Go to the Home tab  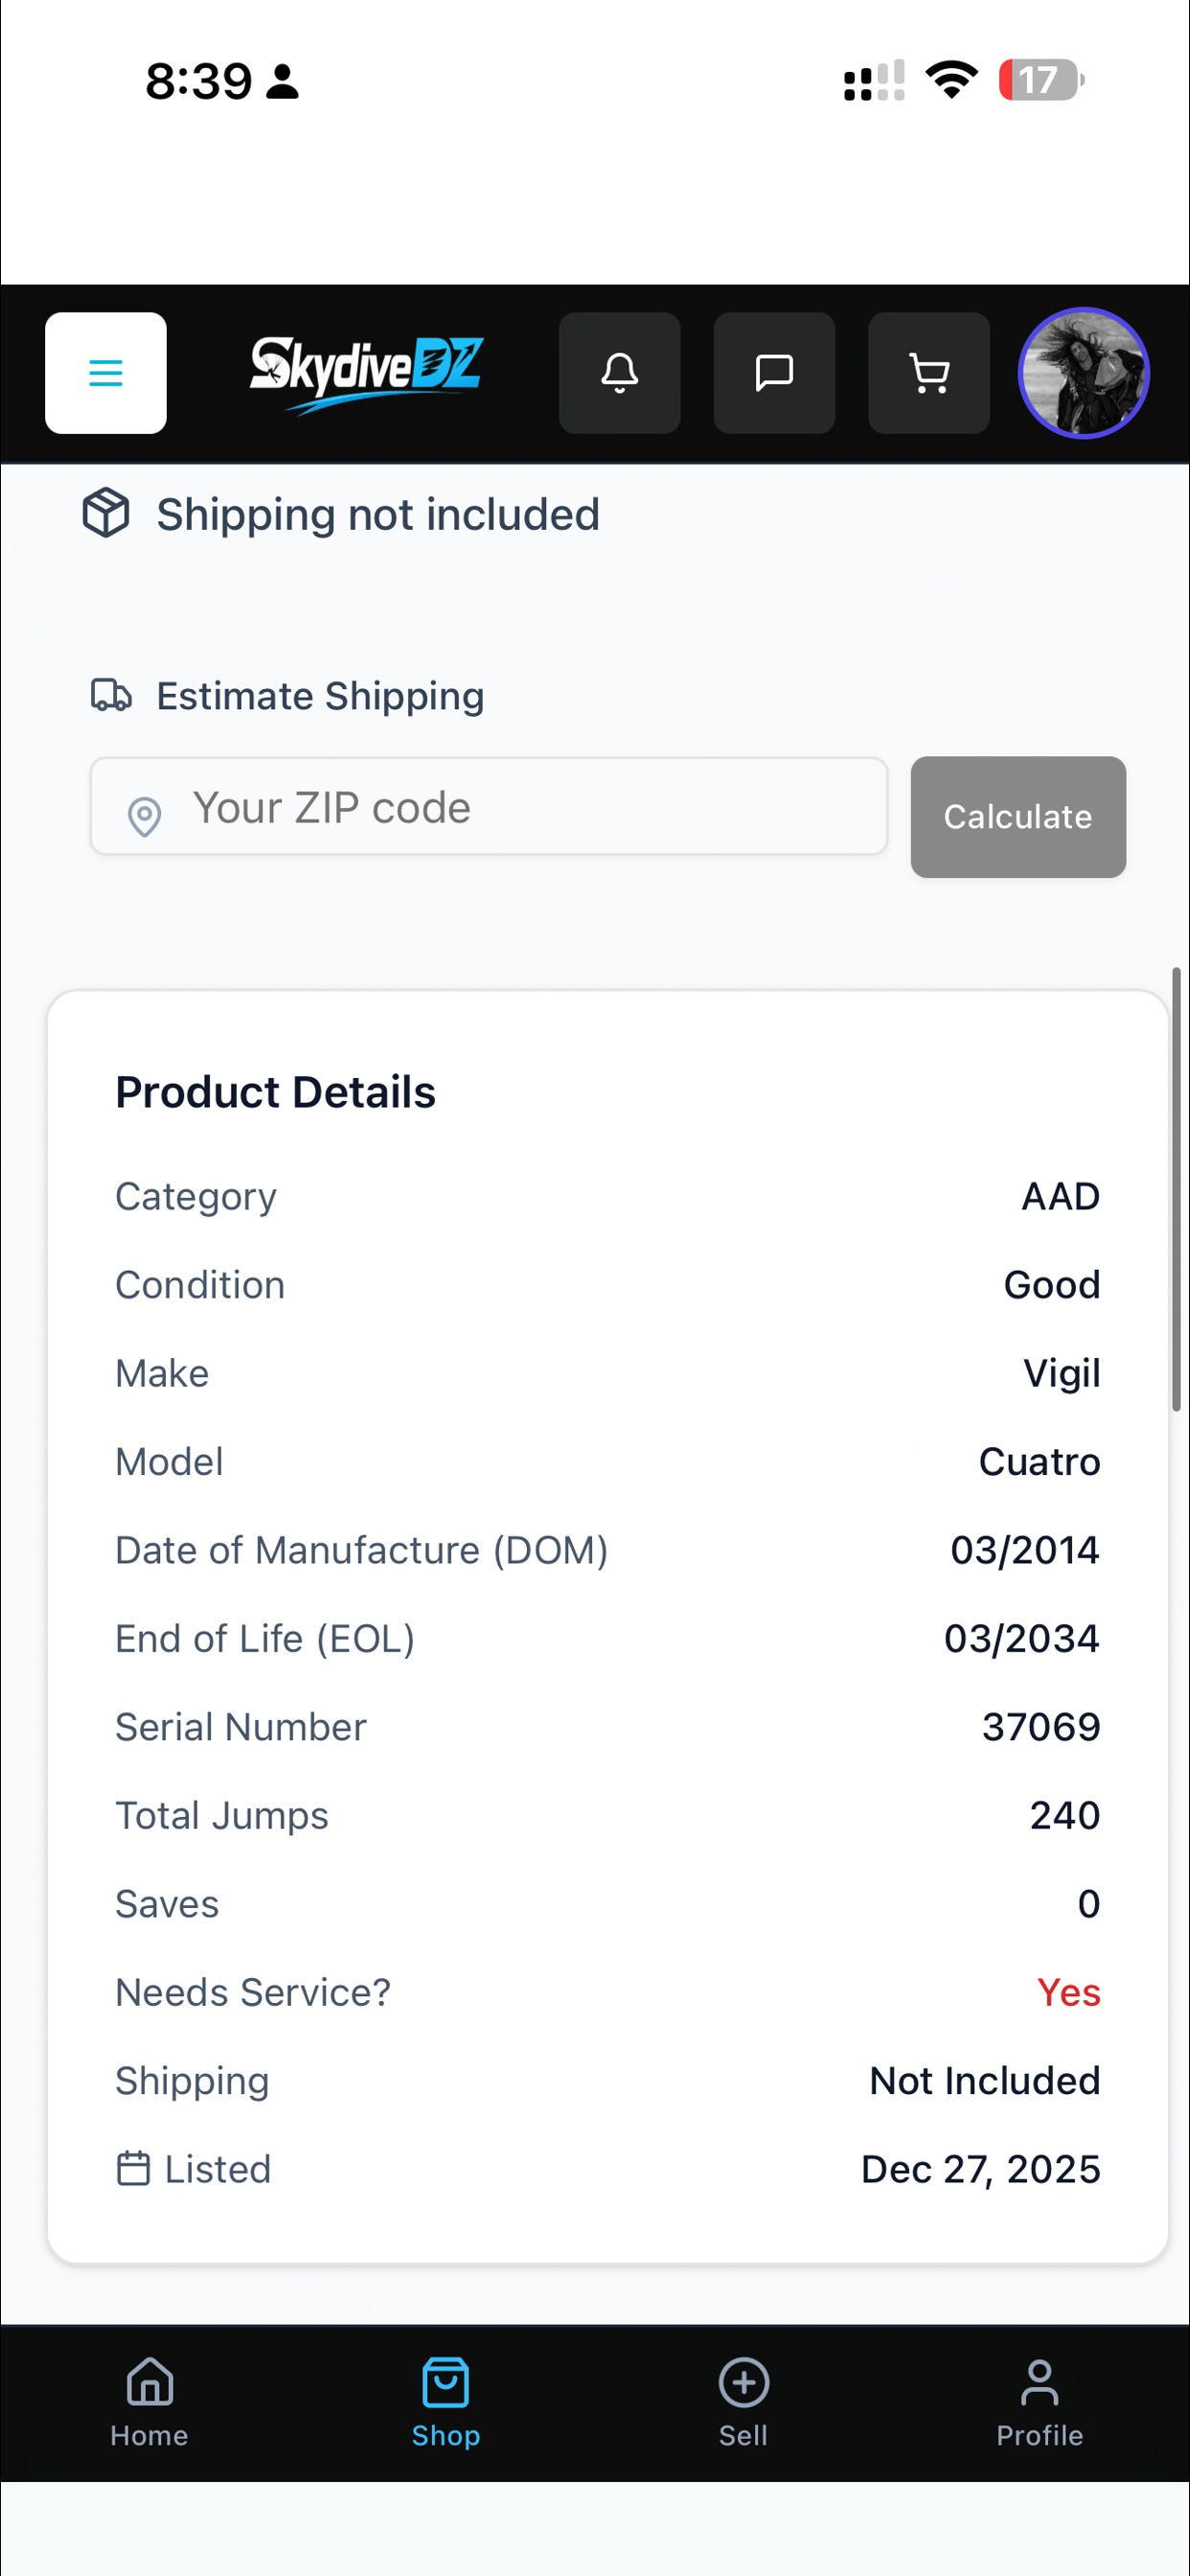149,2402
